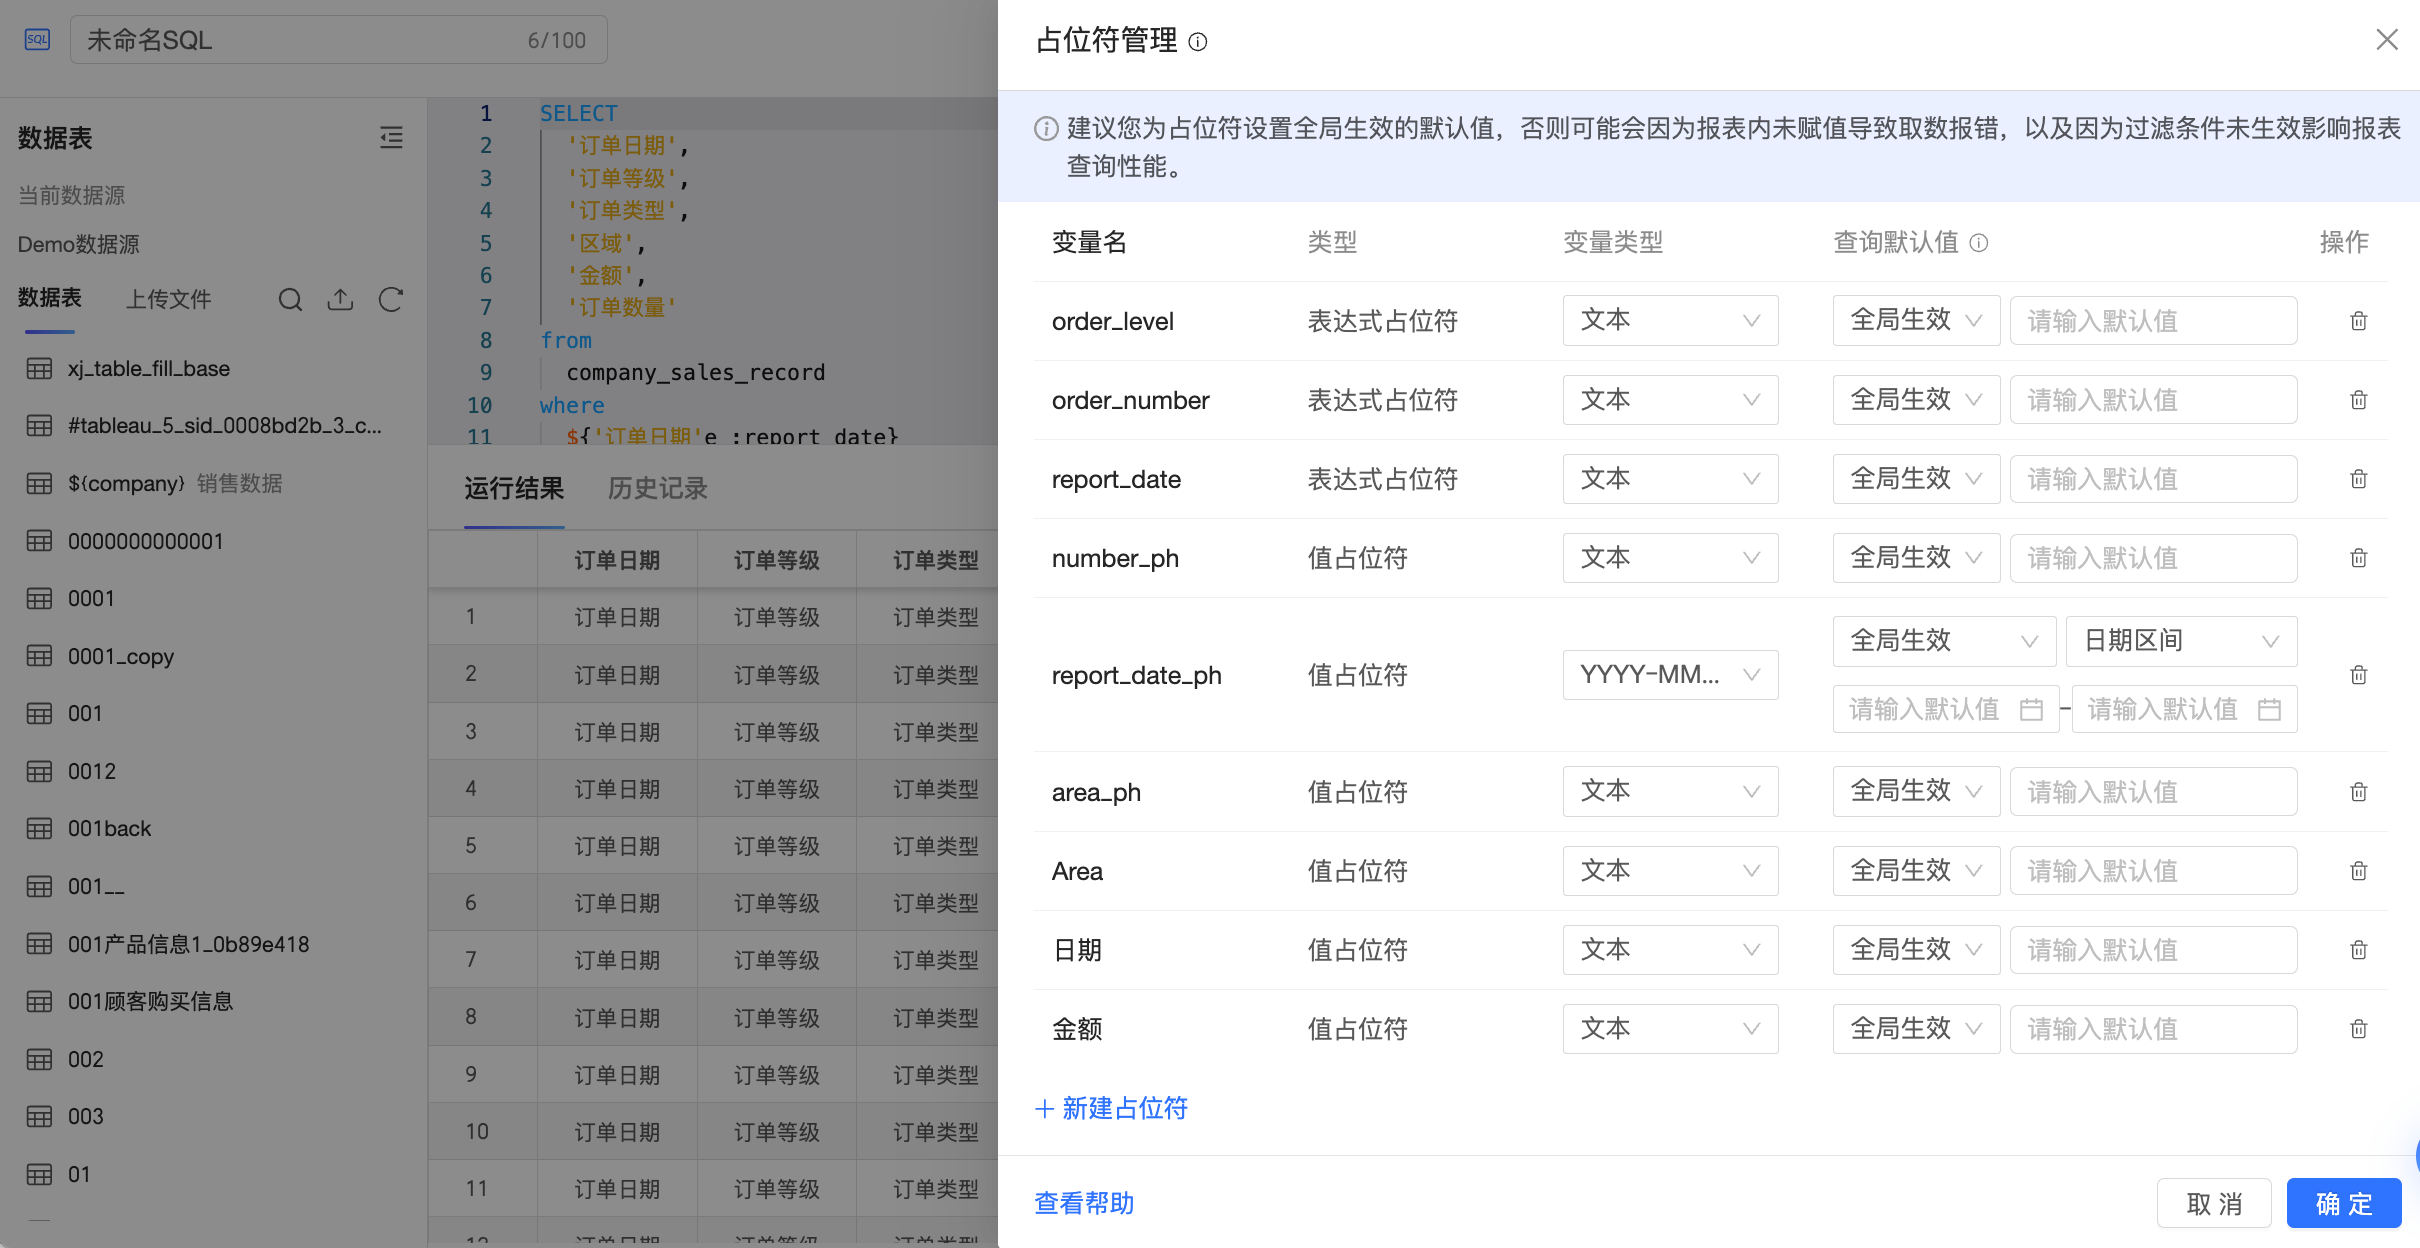
Task: Open calendar picker of start date default
Action: pos(2031,710)
